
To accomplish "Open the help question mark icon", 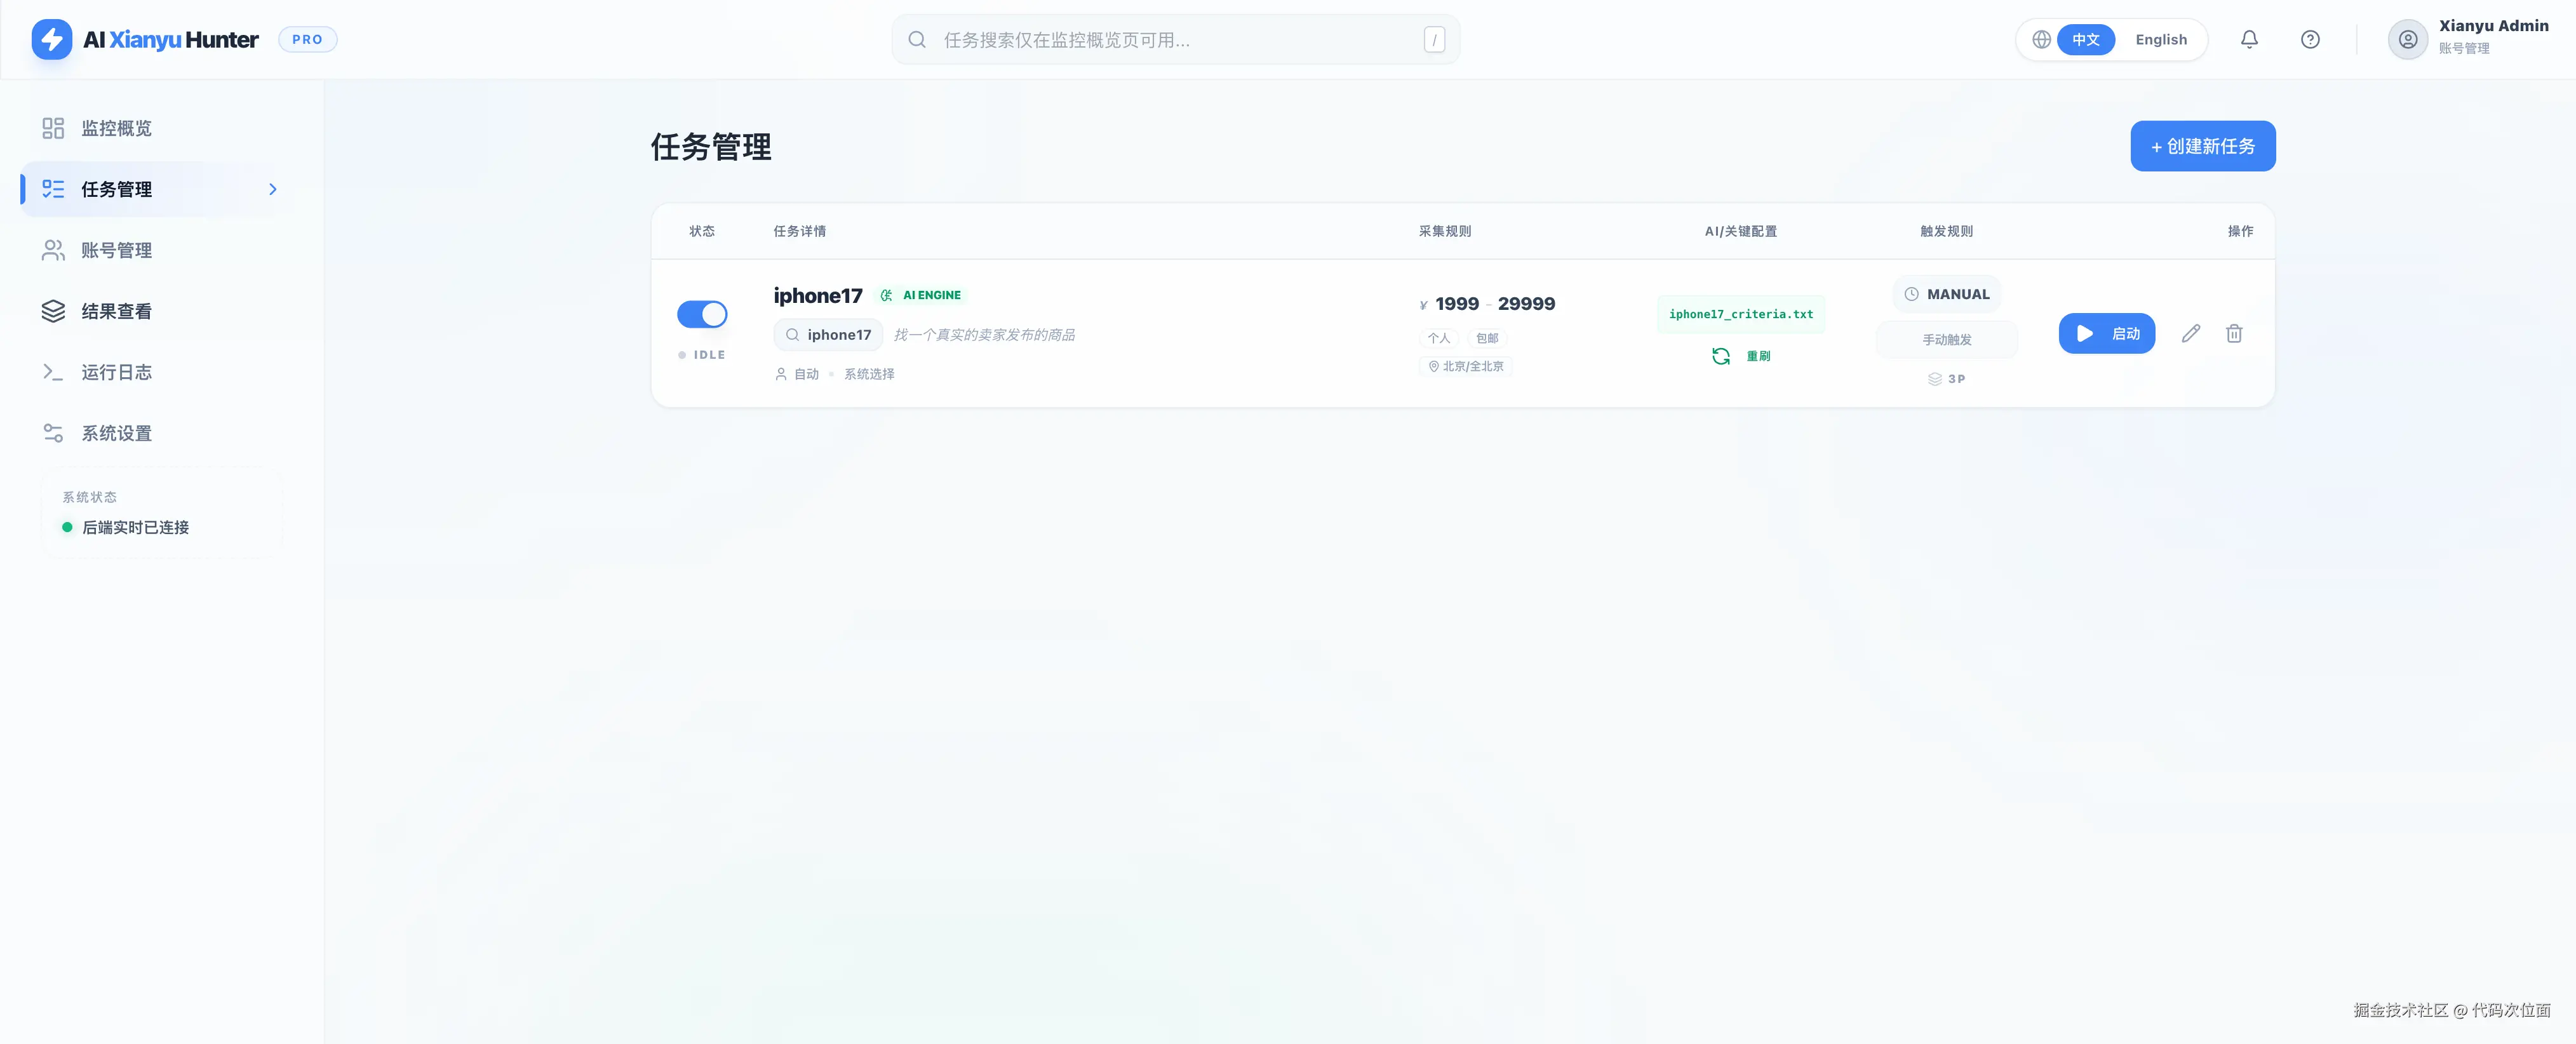I will click(2310, 40).
